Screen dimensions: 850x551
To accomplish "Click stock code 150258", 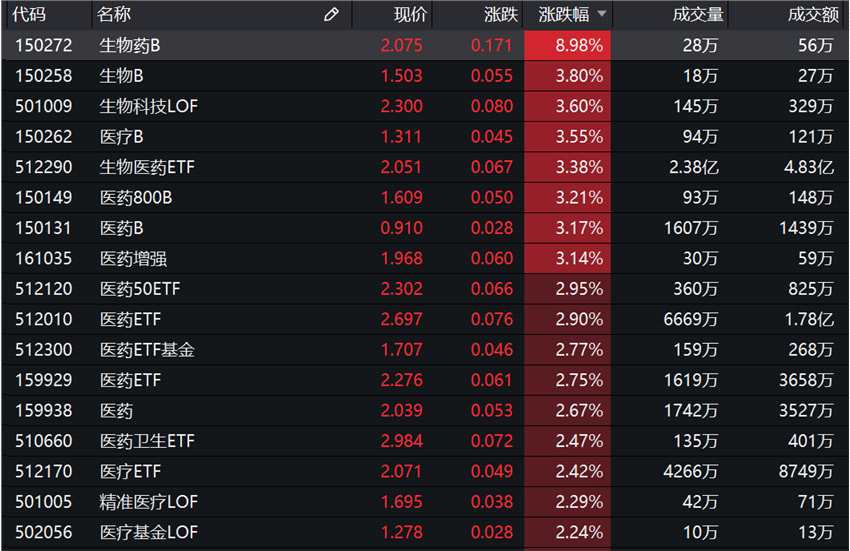I will click(43, 76).
